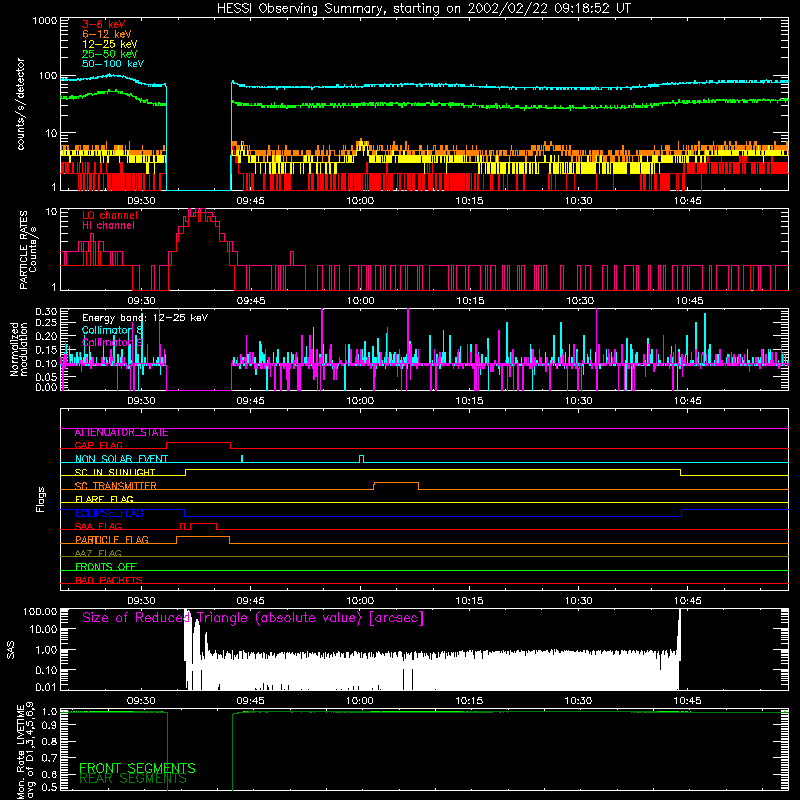This screenshot has height=800, width=800.
Task: Select the SC_IN_SUNLIGHT flag label
Action: (115, 472)
